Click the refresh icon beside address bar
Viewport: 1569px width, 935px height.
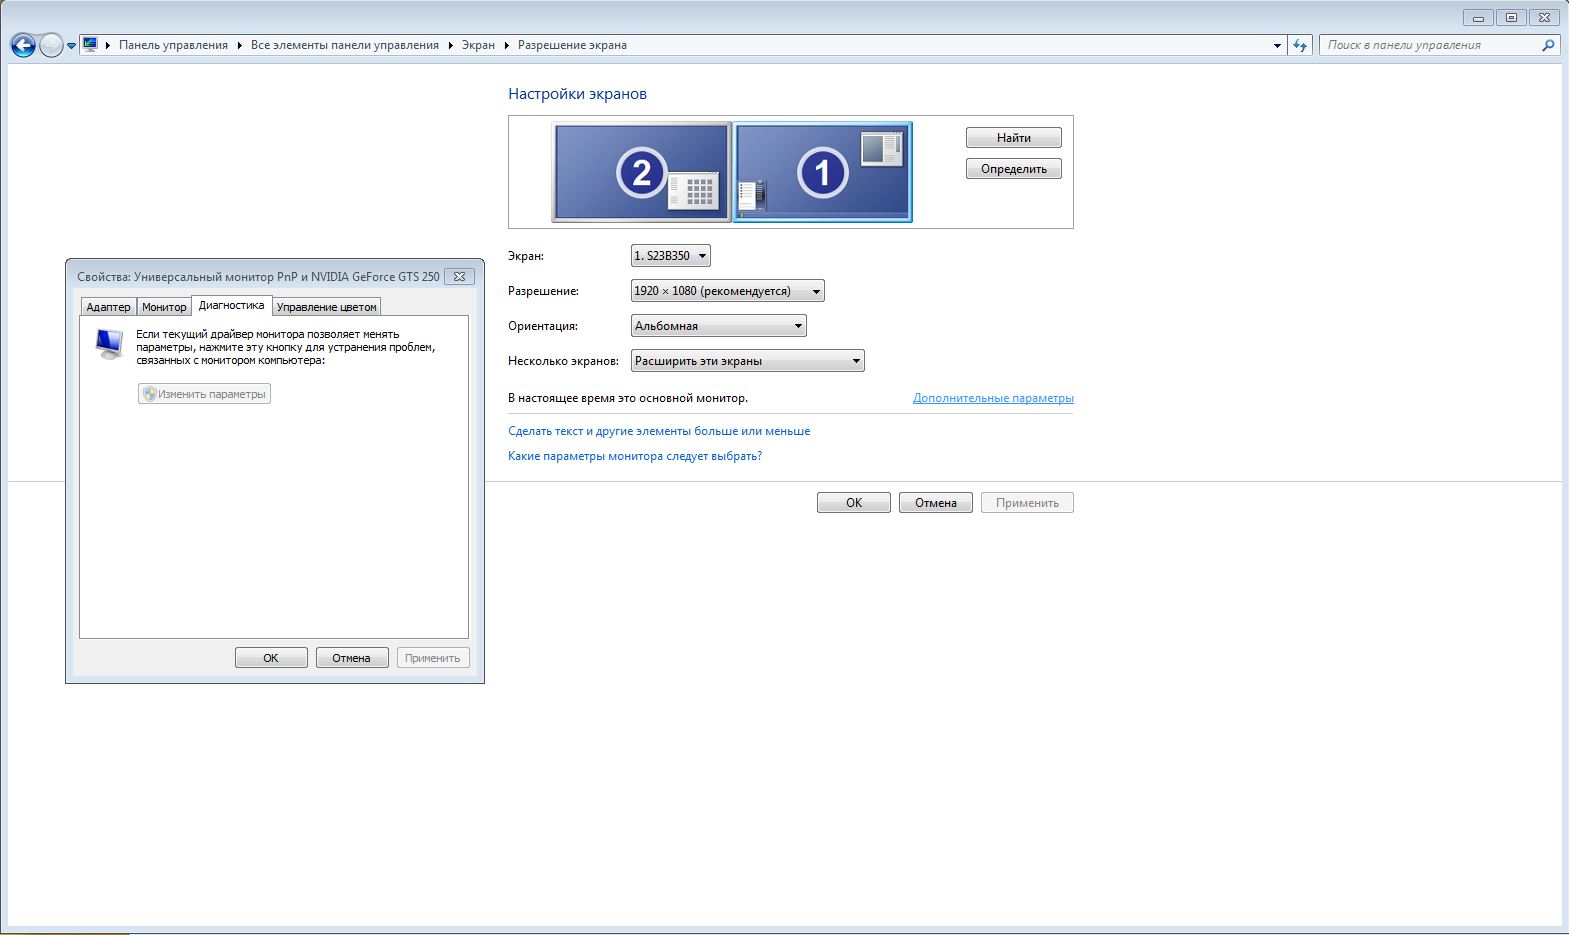(x=1300, y=45)
